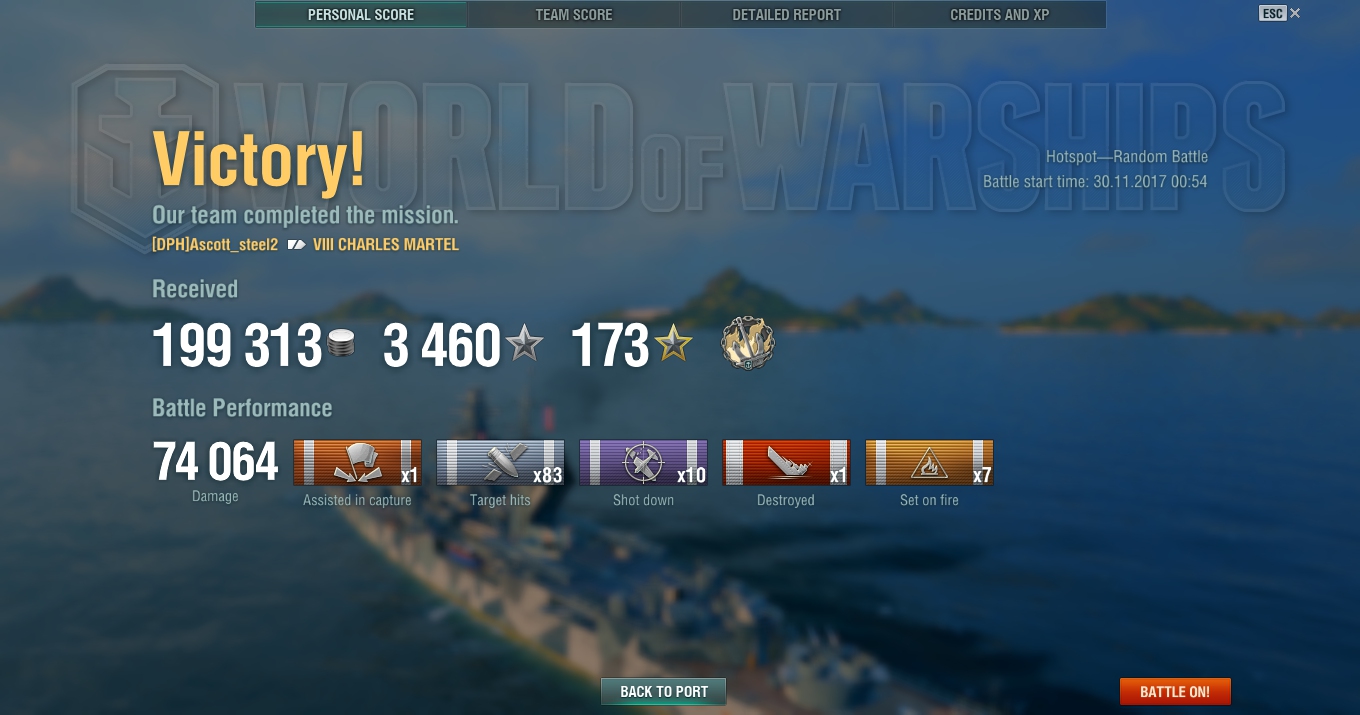Click the achievement medal beside free XP
Image resolution: width=1360 pixels, height=715 pixels.
[748, 345]
